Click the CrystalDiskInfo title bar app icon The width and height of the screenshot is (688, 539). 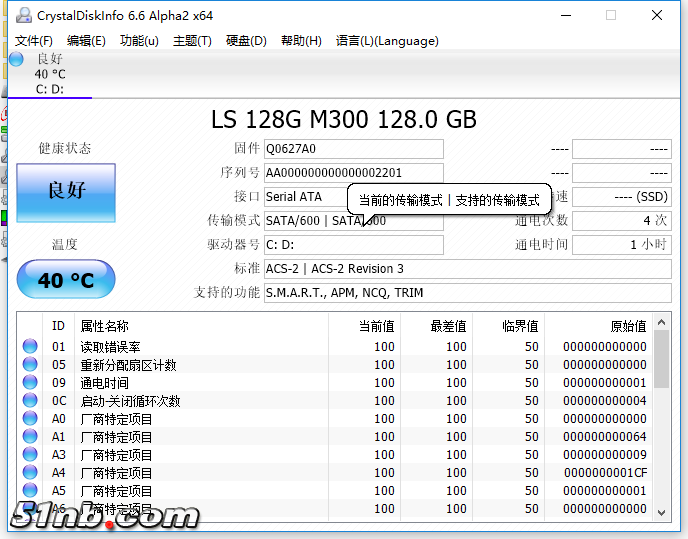point(19,15)
